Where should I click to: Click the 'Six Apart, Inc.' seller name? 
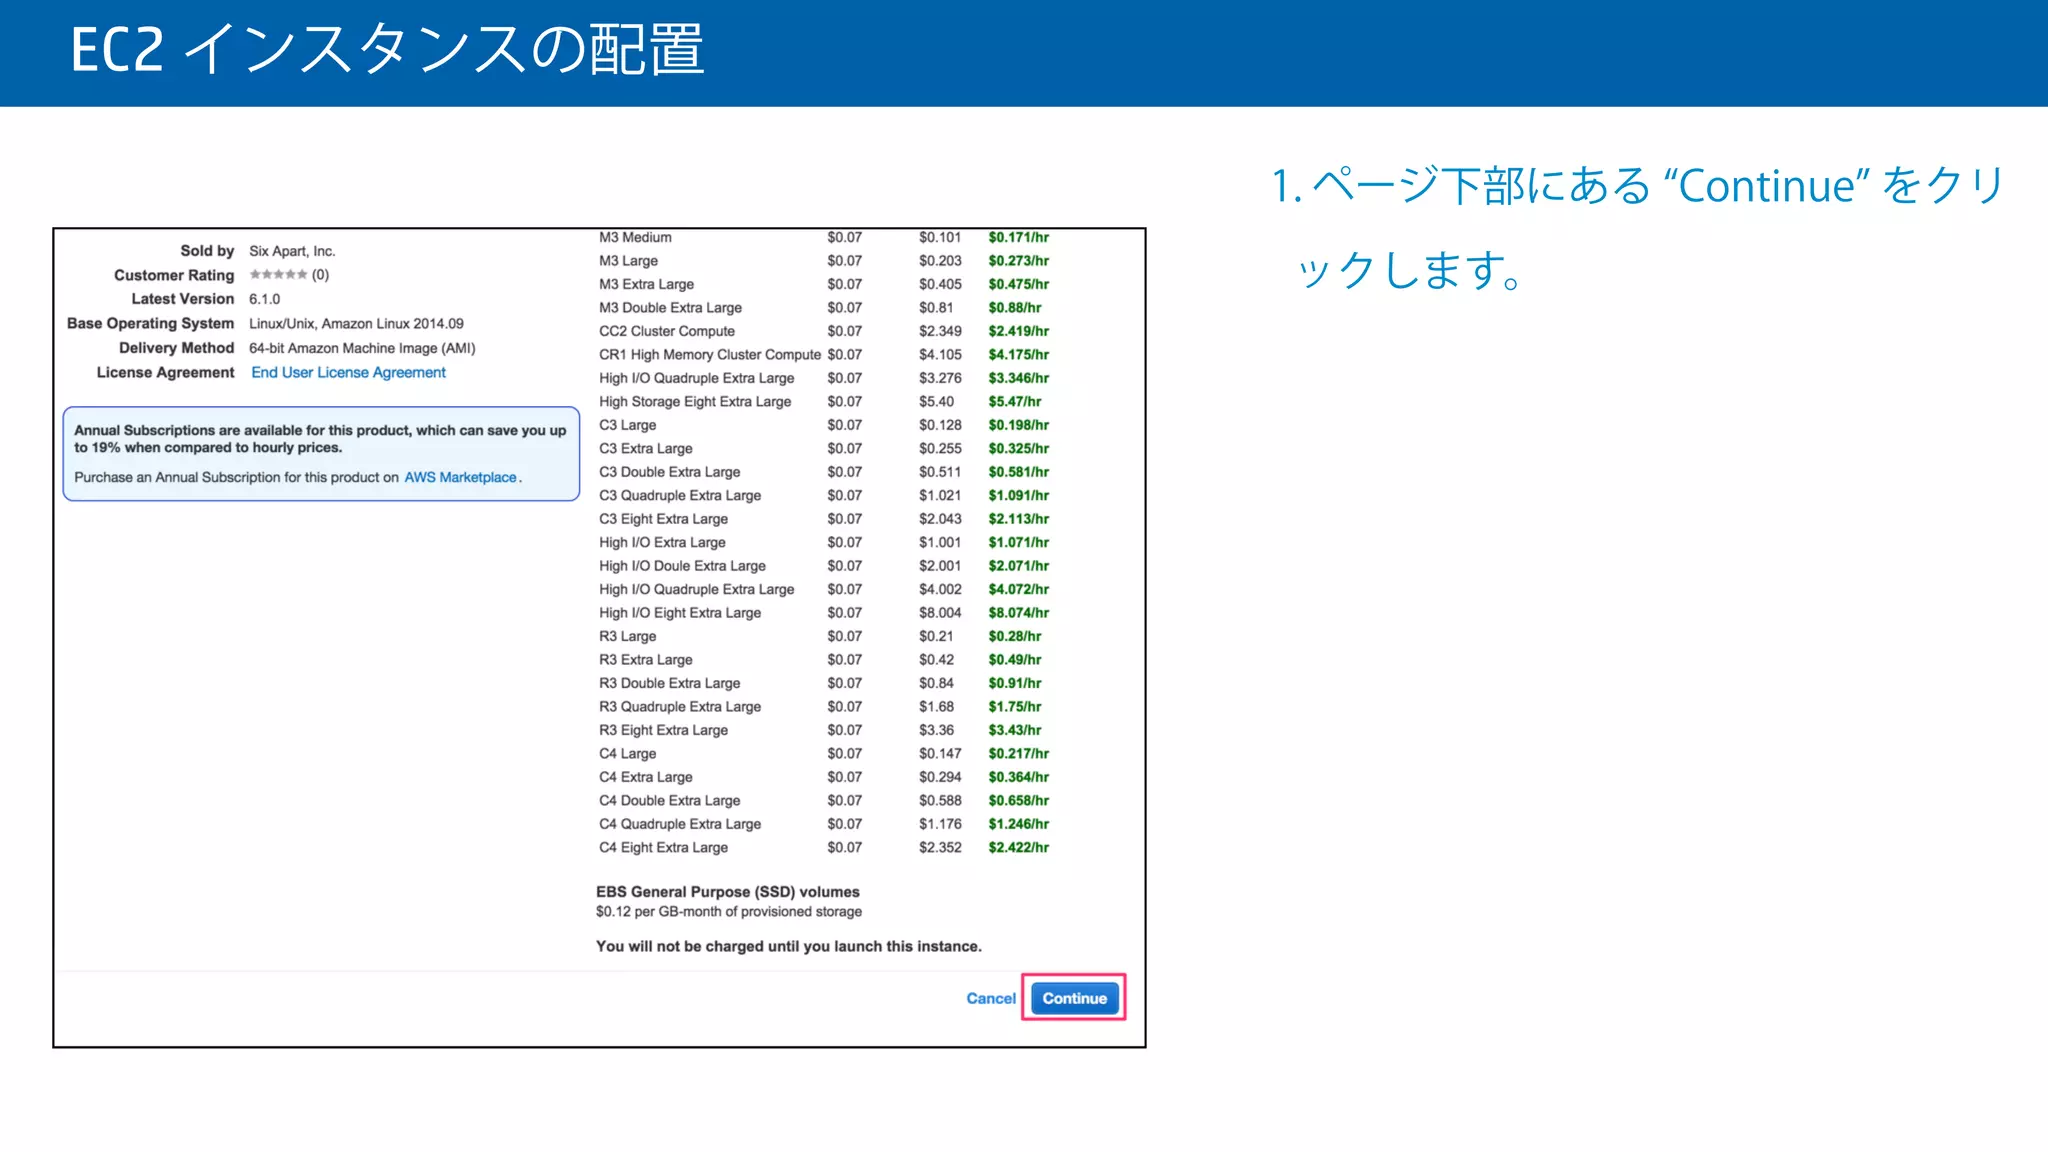pos(292,251)
